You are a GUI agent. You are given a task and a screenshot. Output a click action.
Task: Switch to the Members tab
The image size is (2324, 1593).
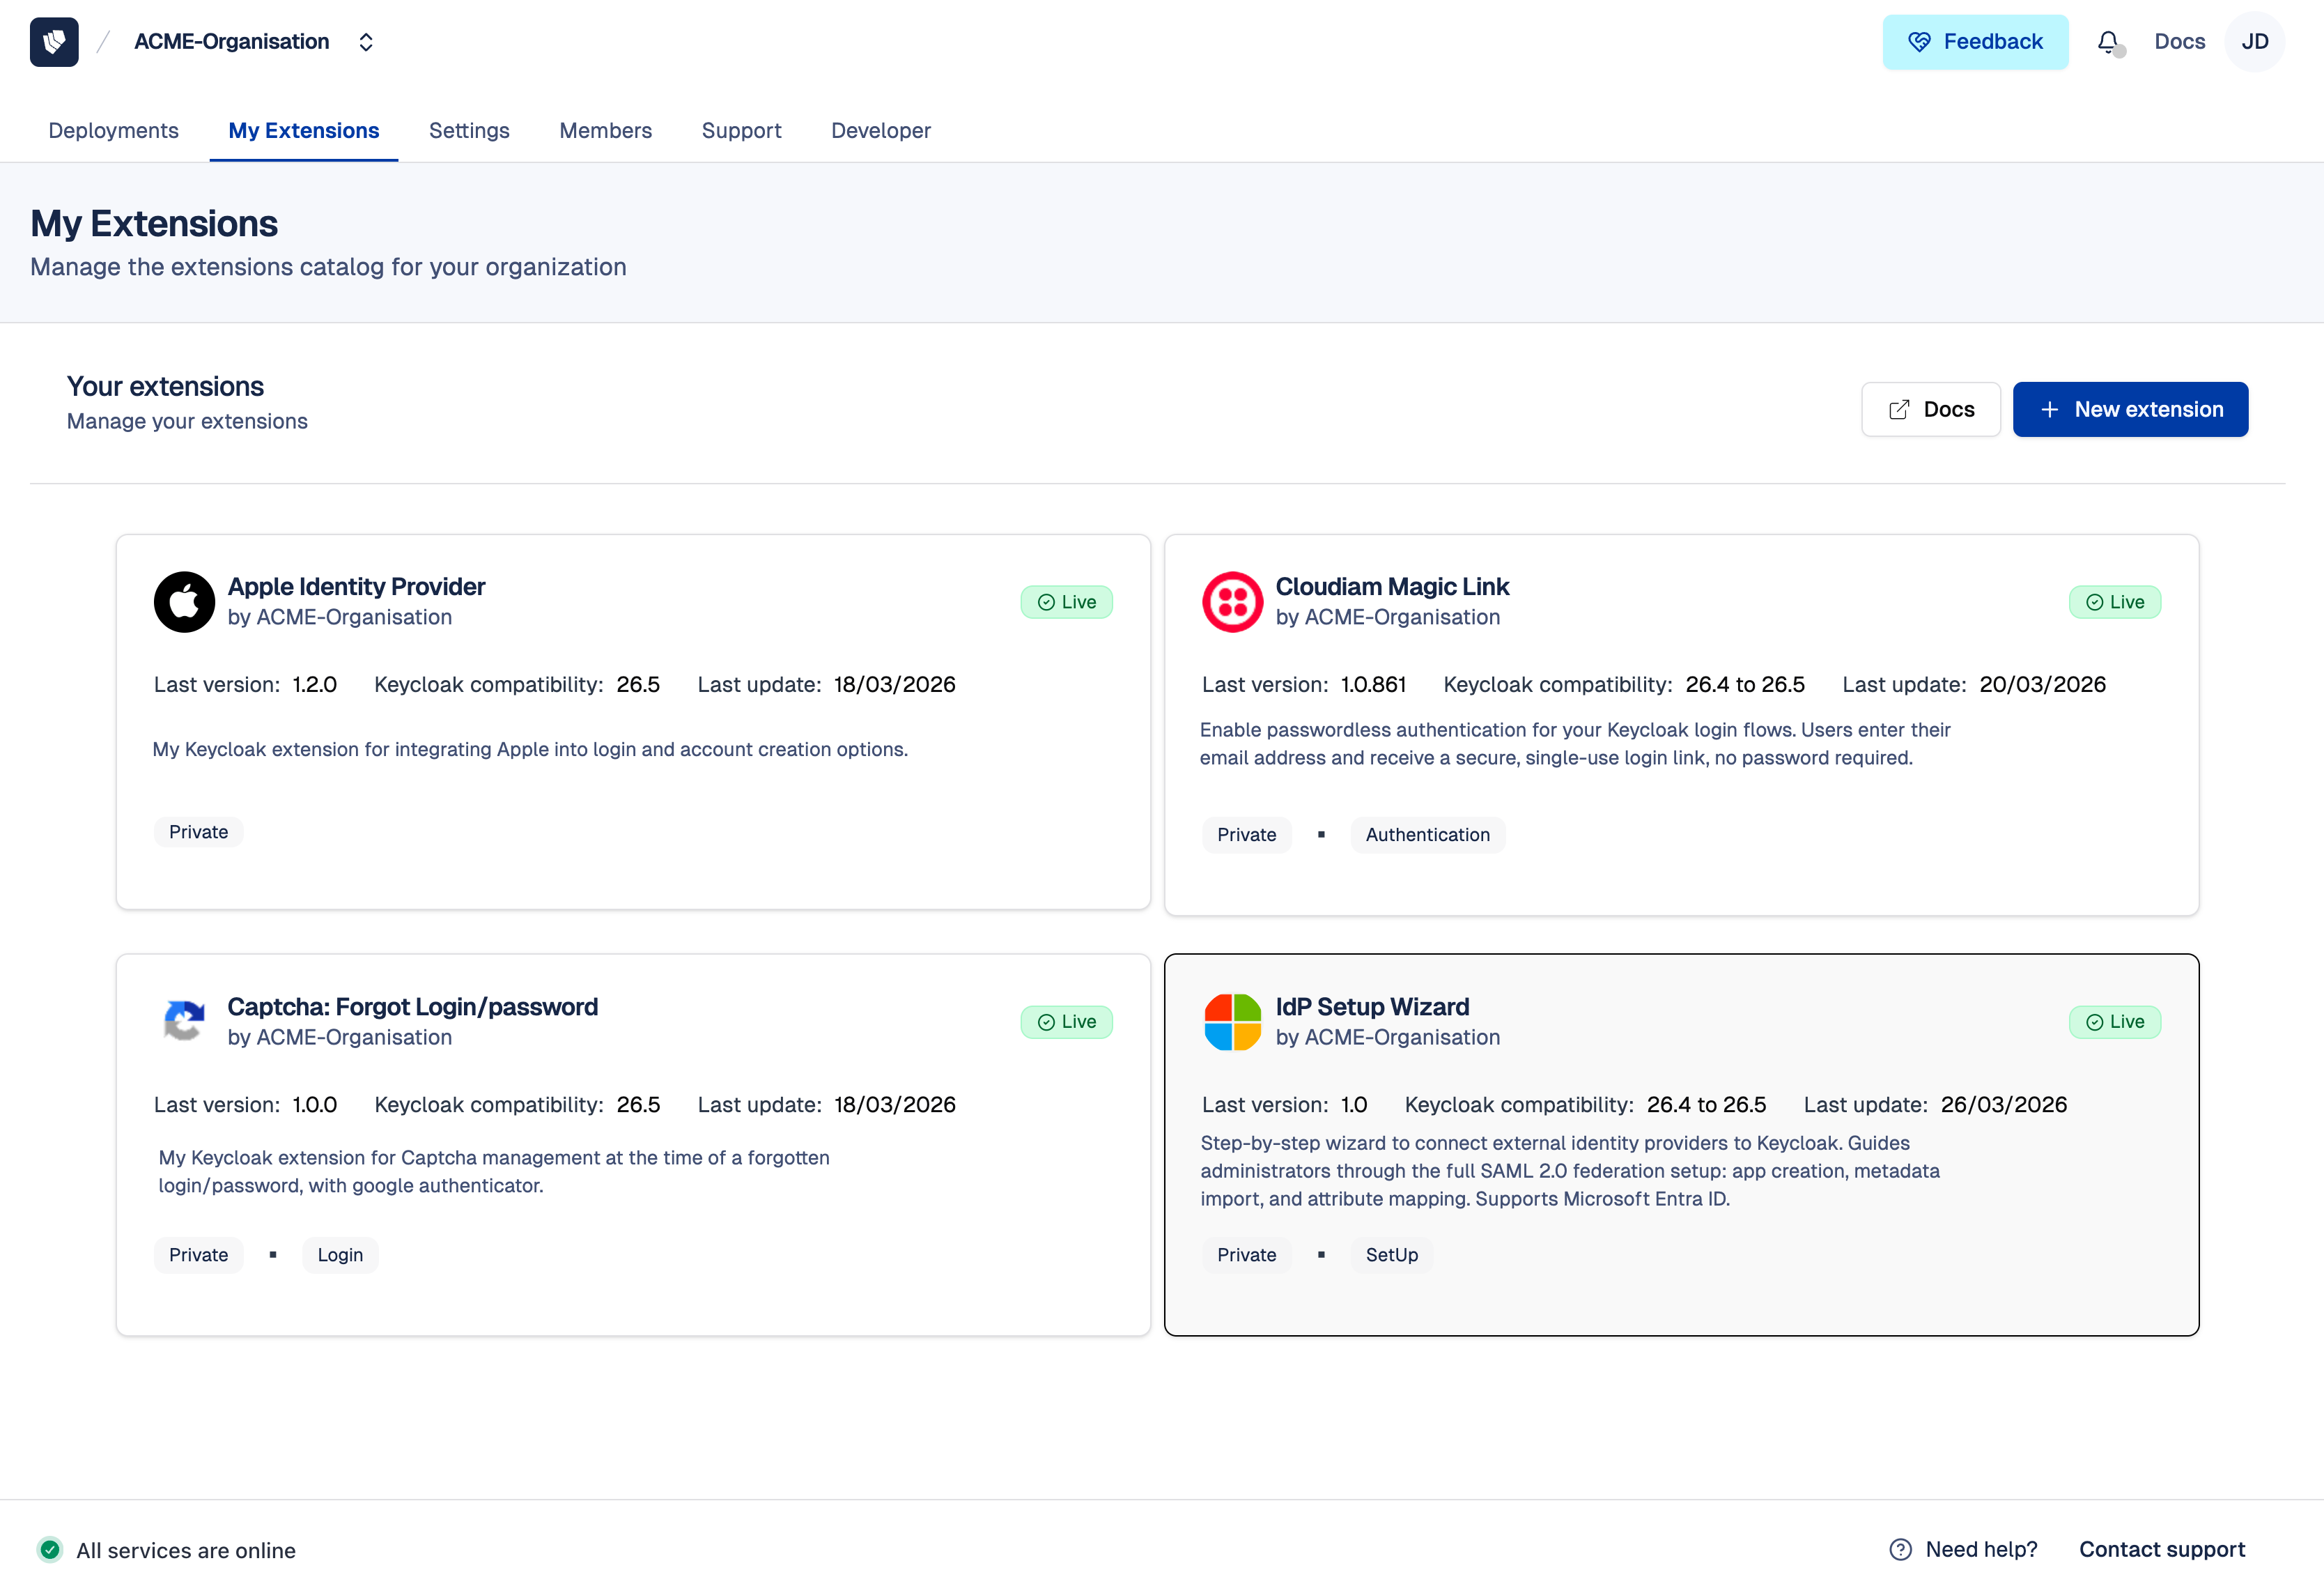click(x=605, y=130)
